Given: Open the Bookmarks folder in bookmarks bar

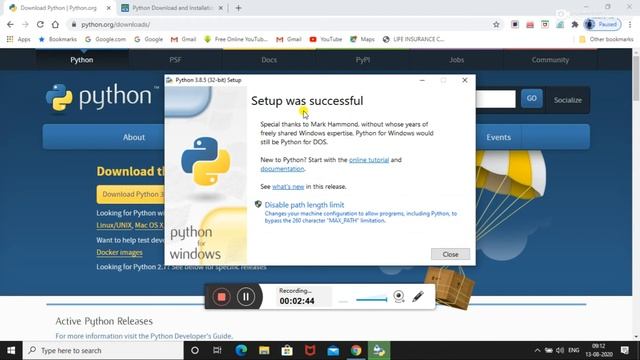Looking at the screenshot, I should point(58,39).
